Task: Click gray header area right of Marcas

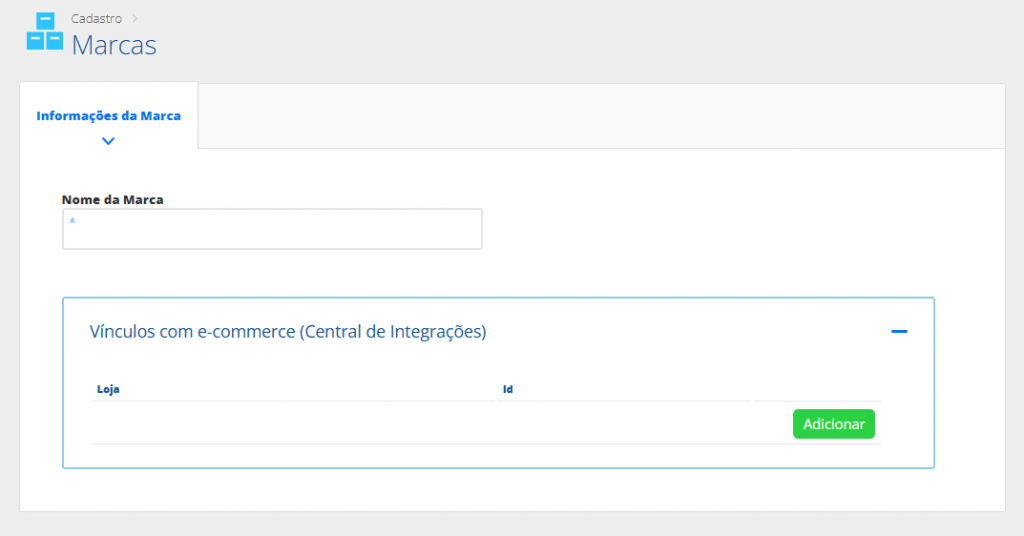Action: (600, 40)
